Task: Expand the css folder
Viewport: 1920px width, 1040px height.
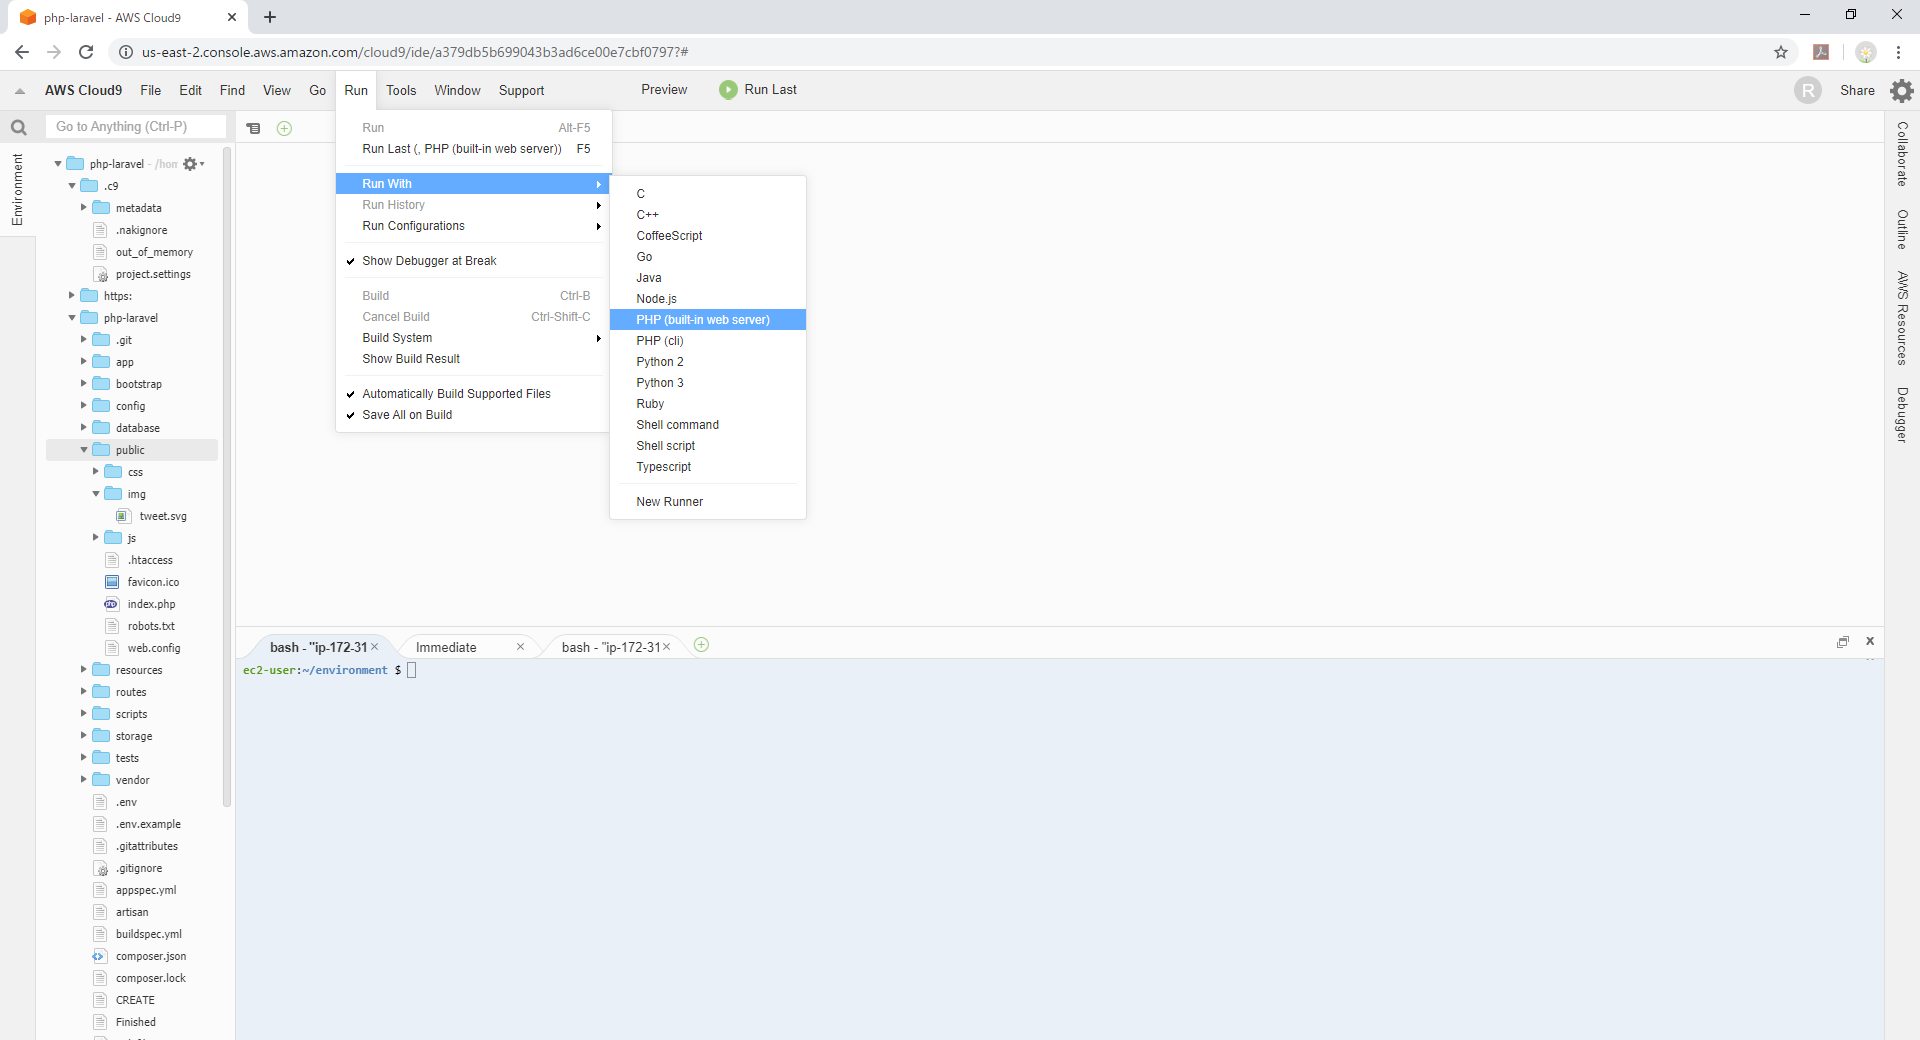Action: click(x=96, y=472)
